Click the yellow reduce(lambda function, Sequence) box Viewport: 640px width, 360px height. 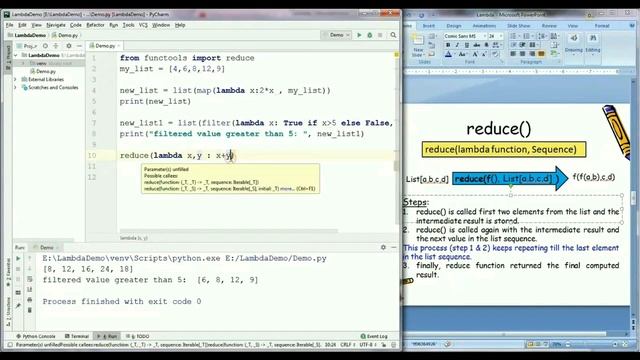(x=504, y=149)
